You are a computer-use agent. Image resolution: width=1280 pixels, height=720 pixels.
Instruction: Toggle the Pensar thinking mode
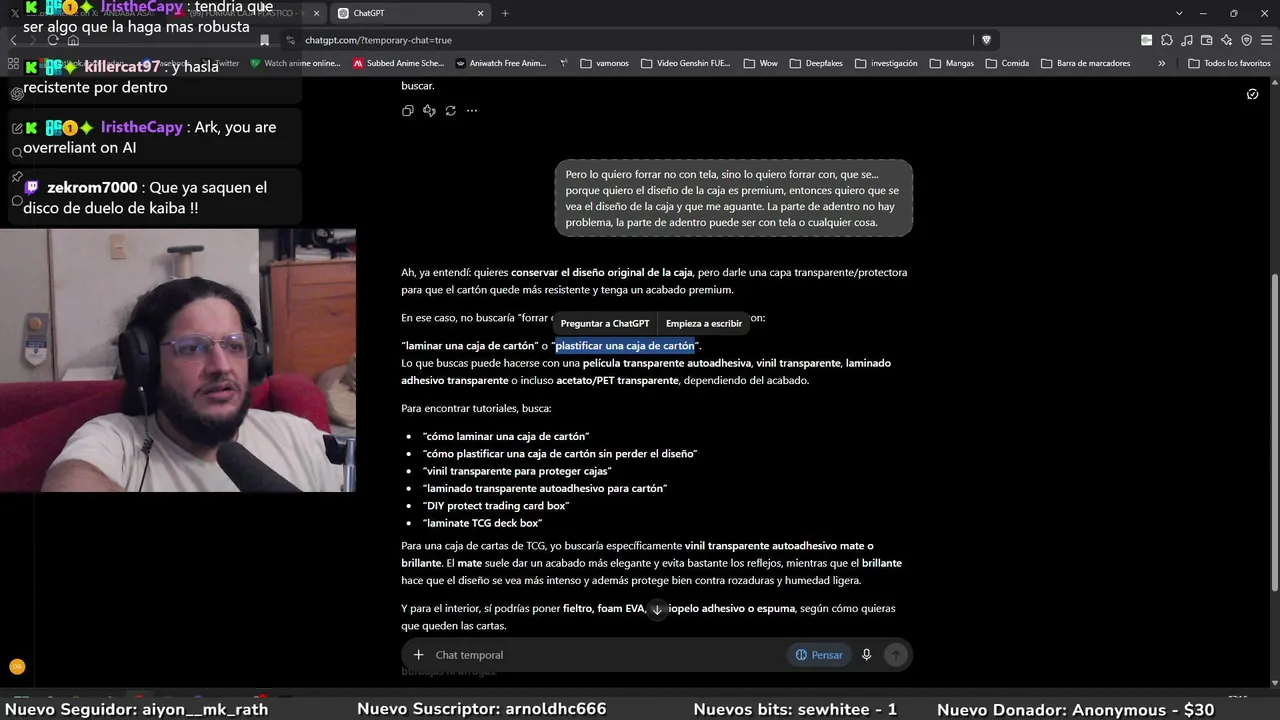(x=819, y=655)
